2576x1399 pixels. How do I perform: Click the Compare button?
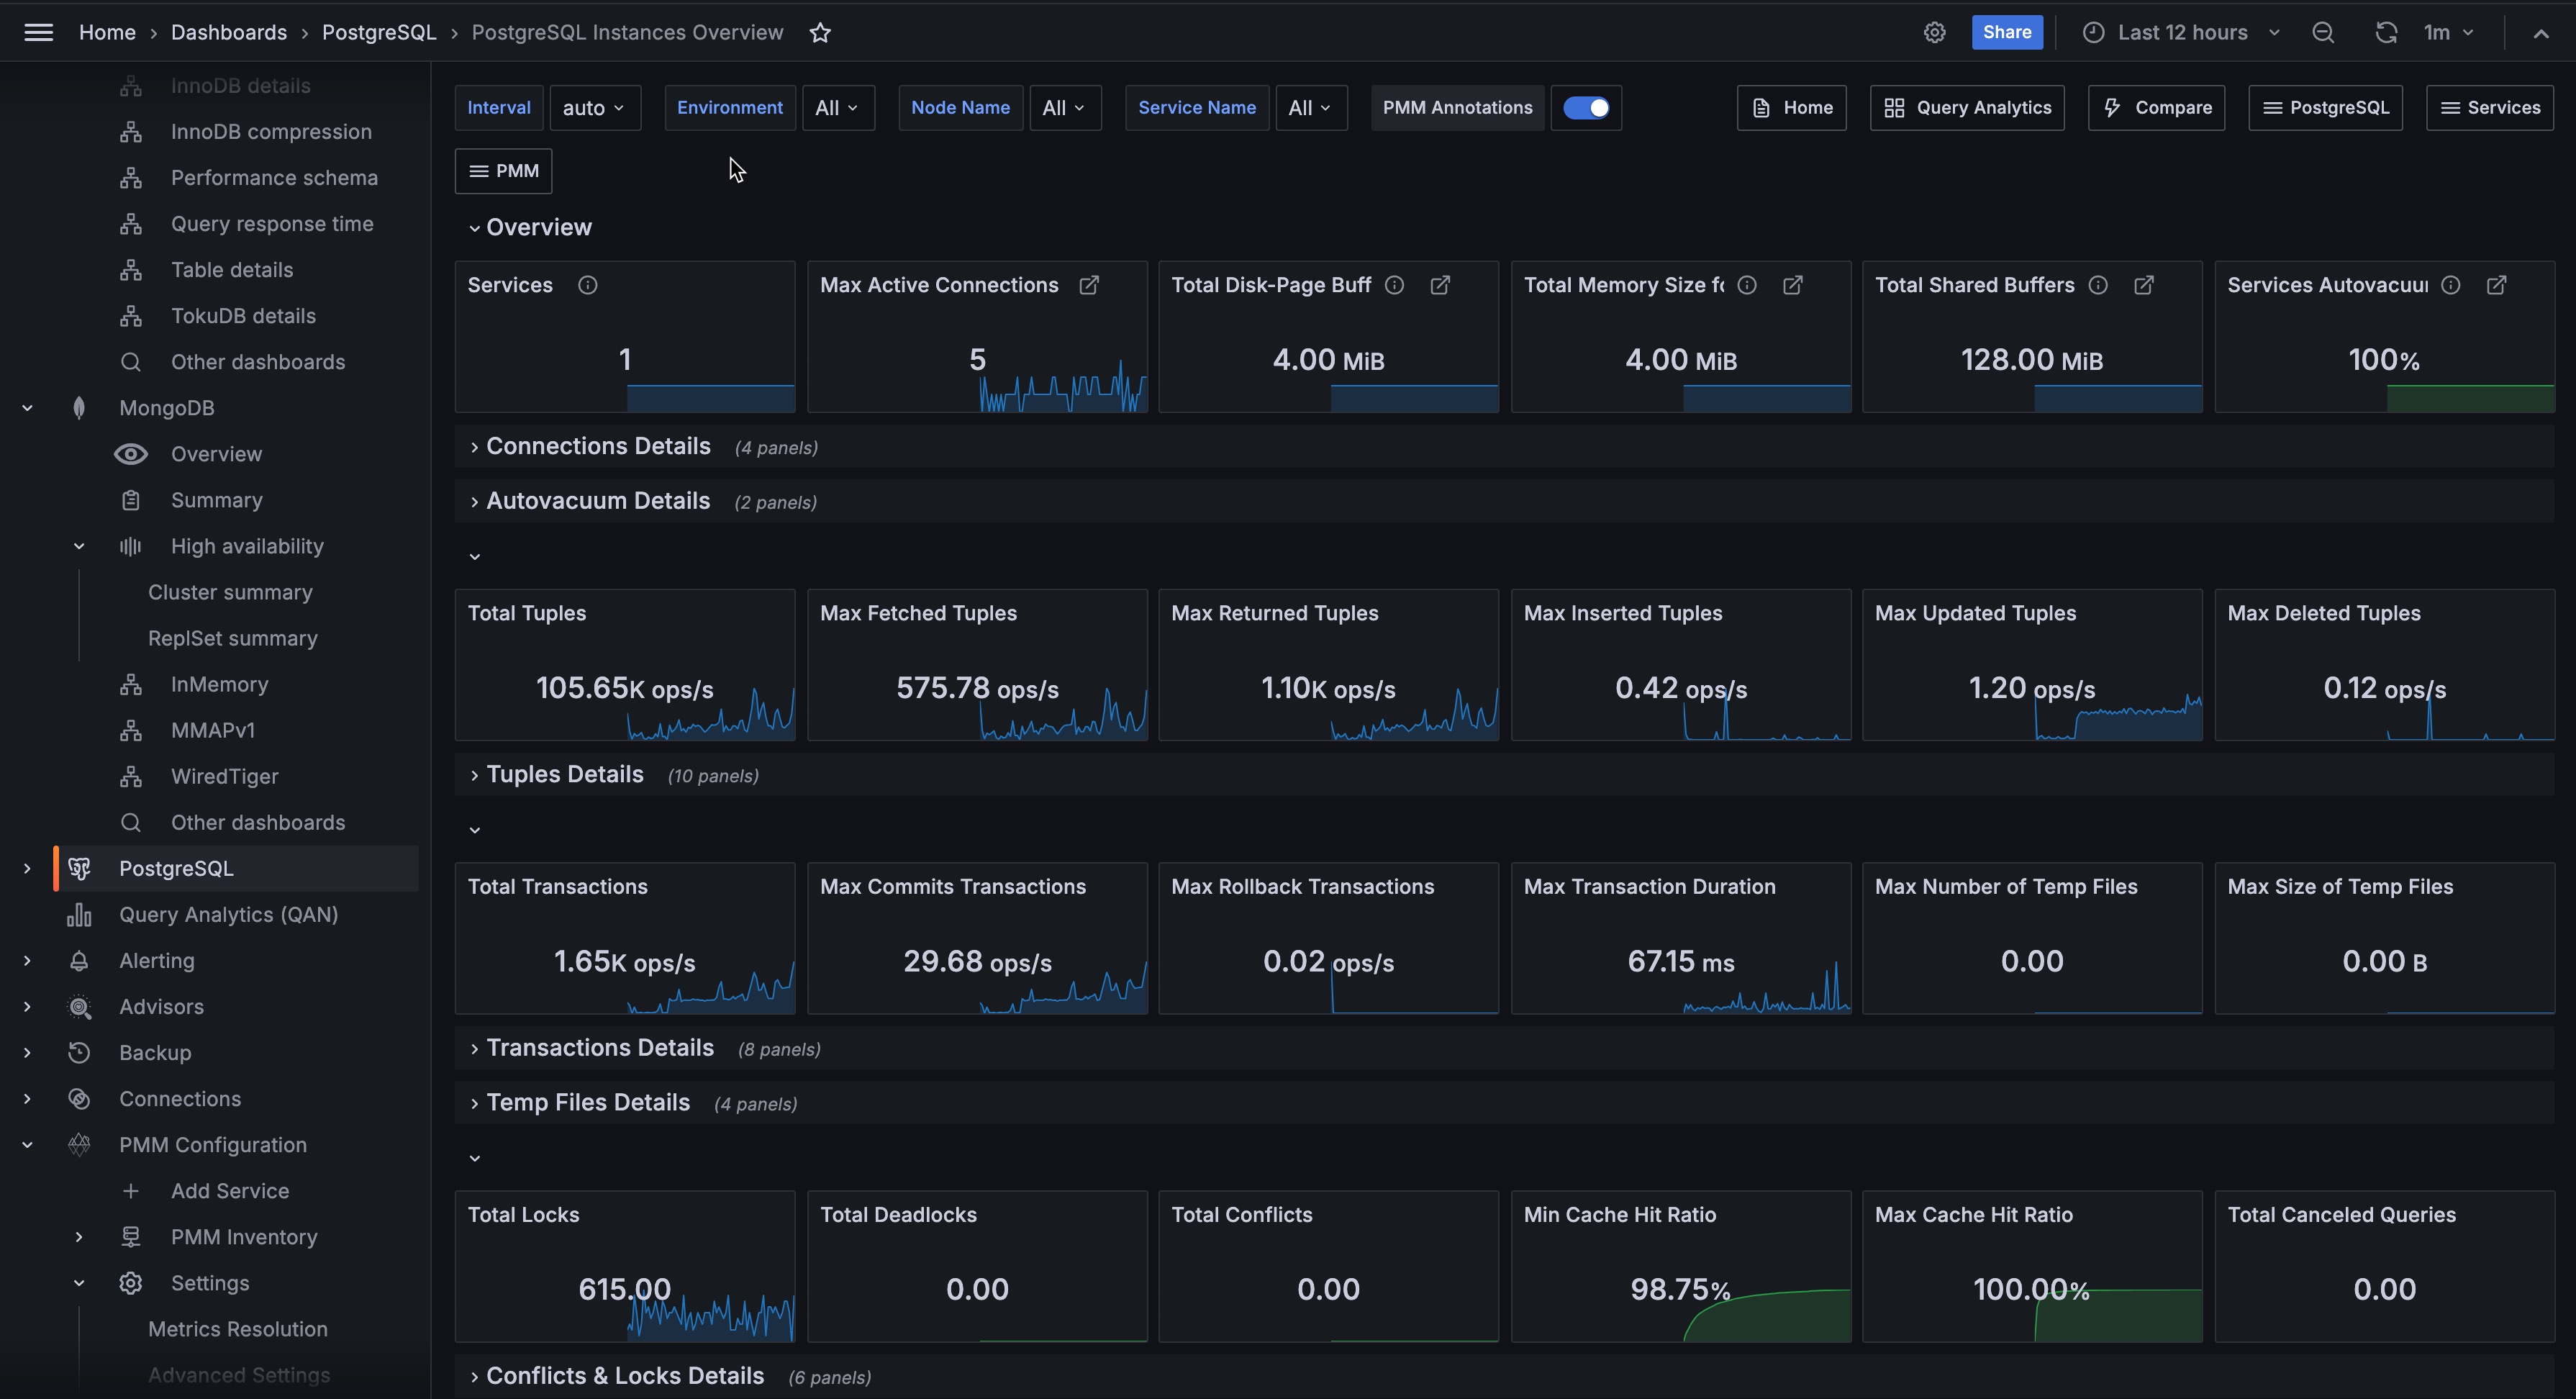tap(2156, 107)
